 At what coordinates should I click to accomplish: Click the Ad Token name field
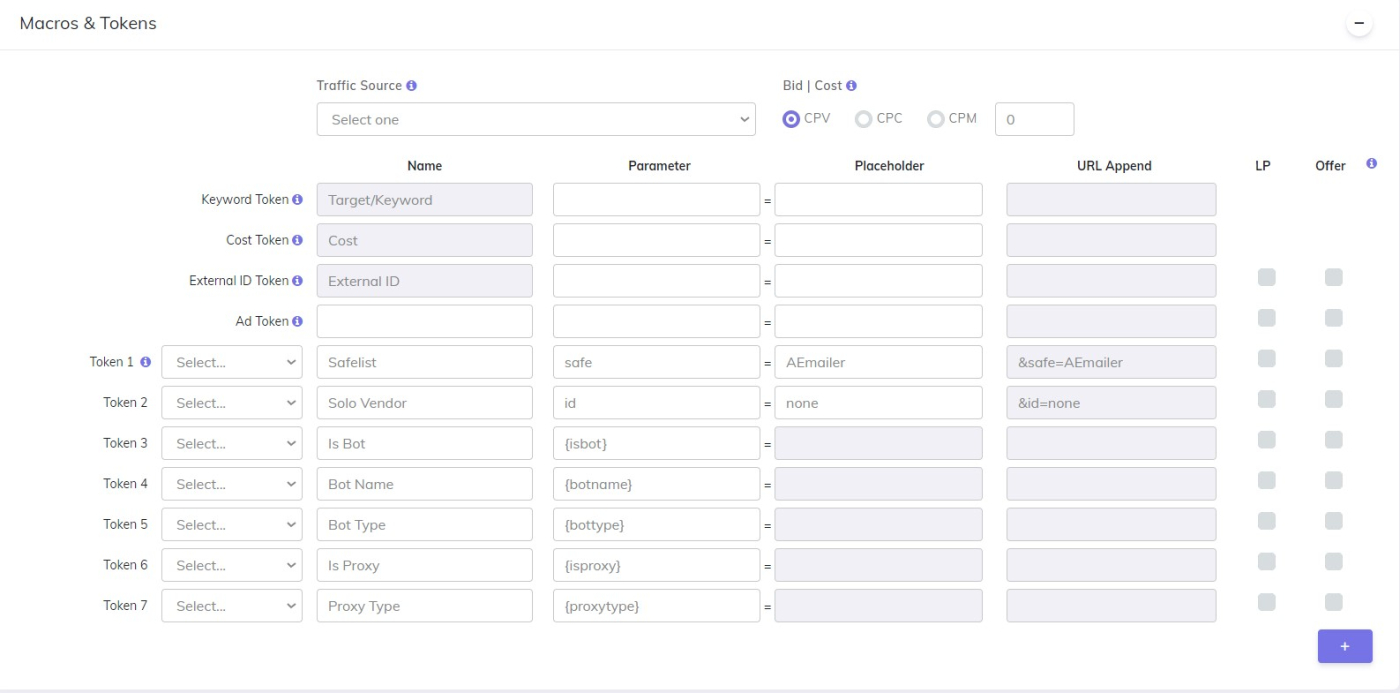click(424, 321)
